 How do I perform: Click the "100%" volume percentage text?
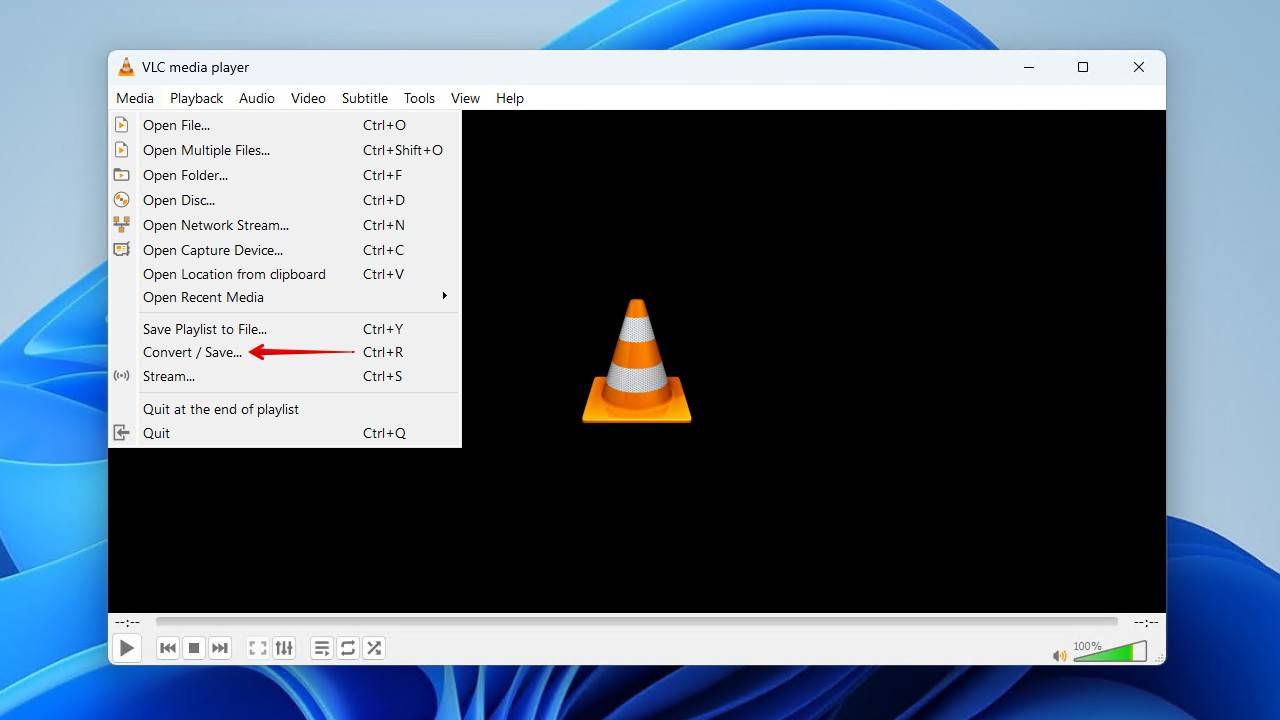[x=1087, y=646]
